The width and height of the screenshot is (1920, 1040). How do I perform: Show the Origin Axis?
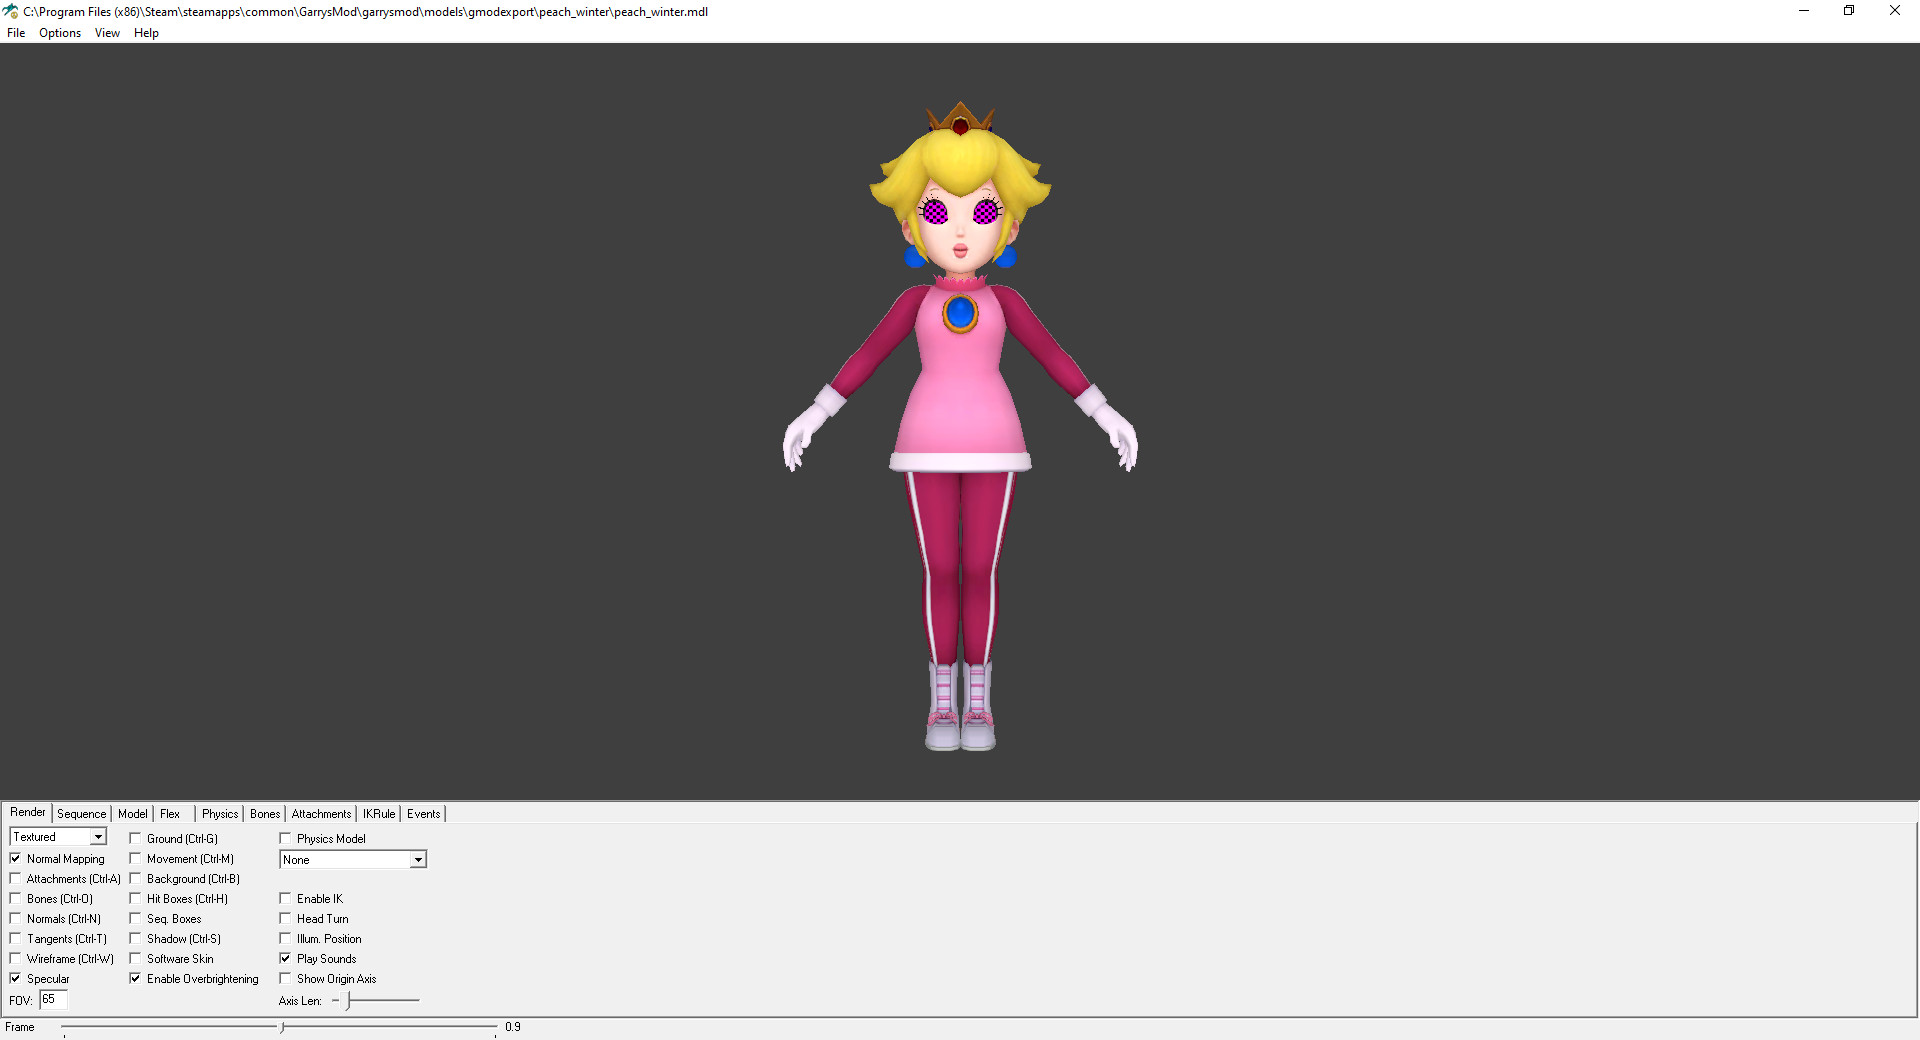(x=286, y=978)
